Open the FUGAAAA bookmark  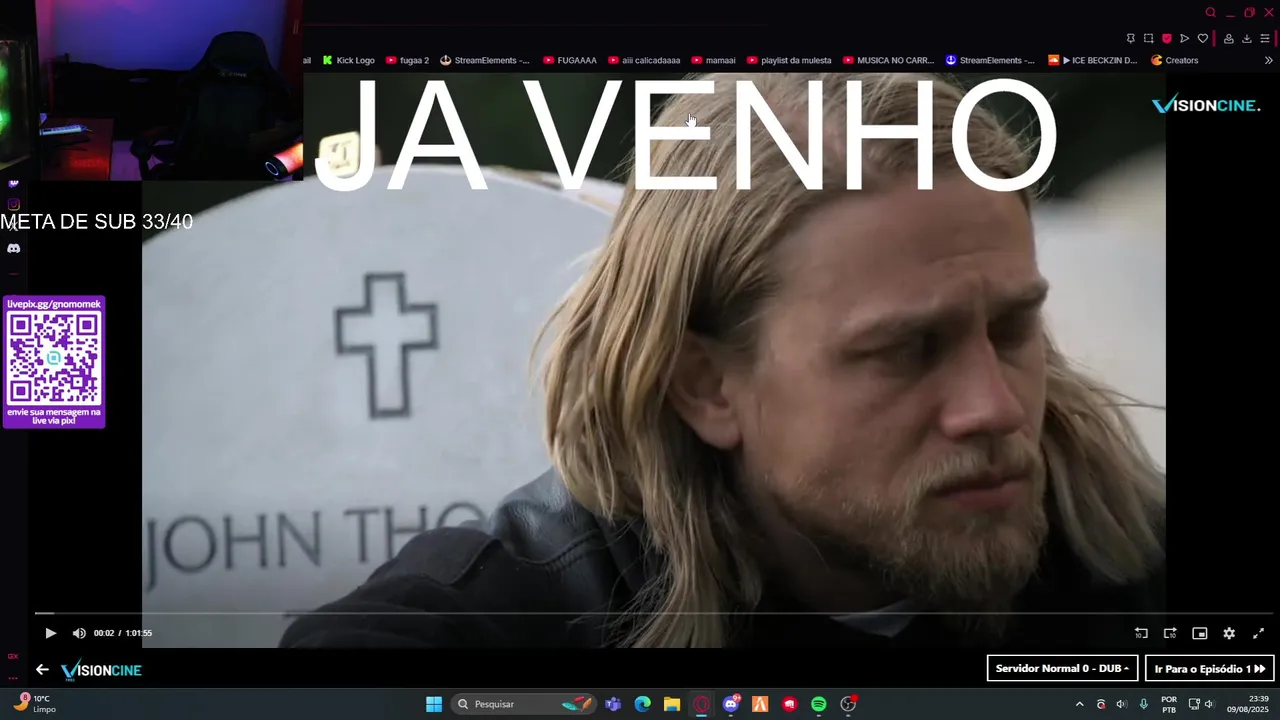(x=570, y=60)
